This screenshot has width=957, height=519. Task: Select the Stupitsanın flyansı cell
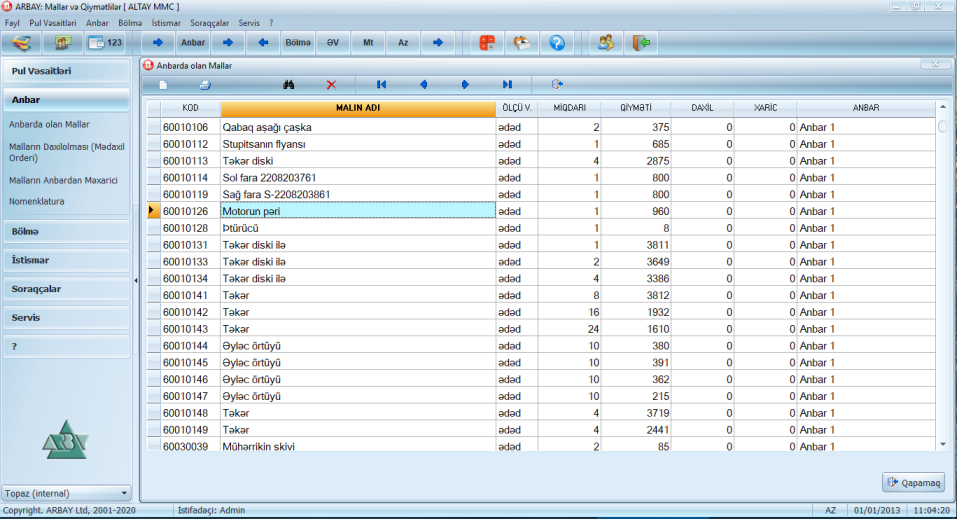(358, 144)
